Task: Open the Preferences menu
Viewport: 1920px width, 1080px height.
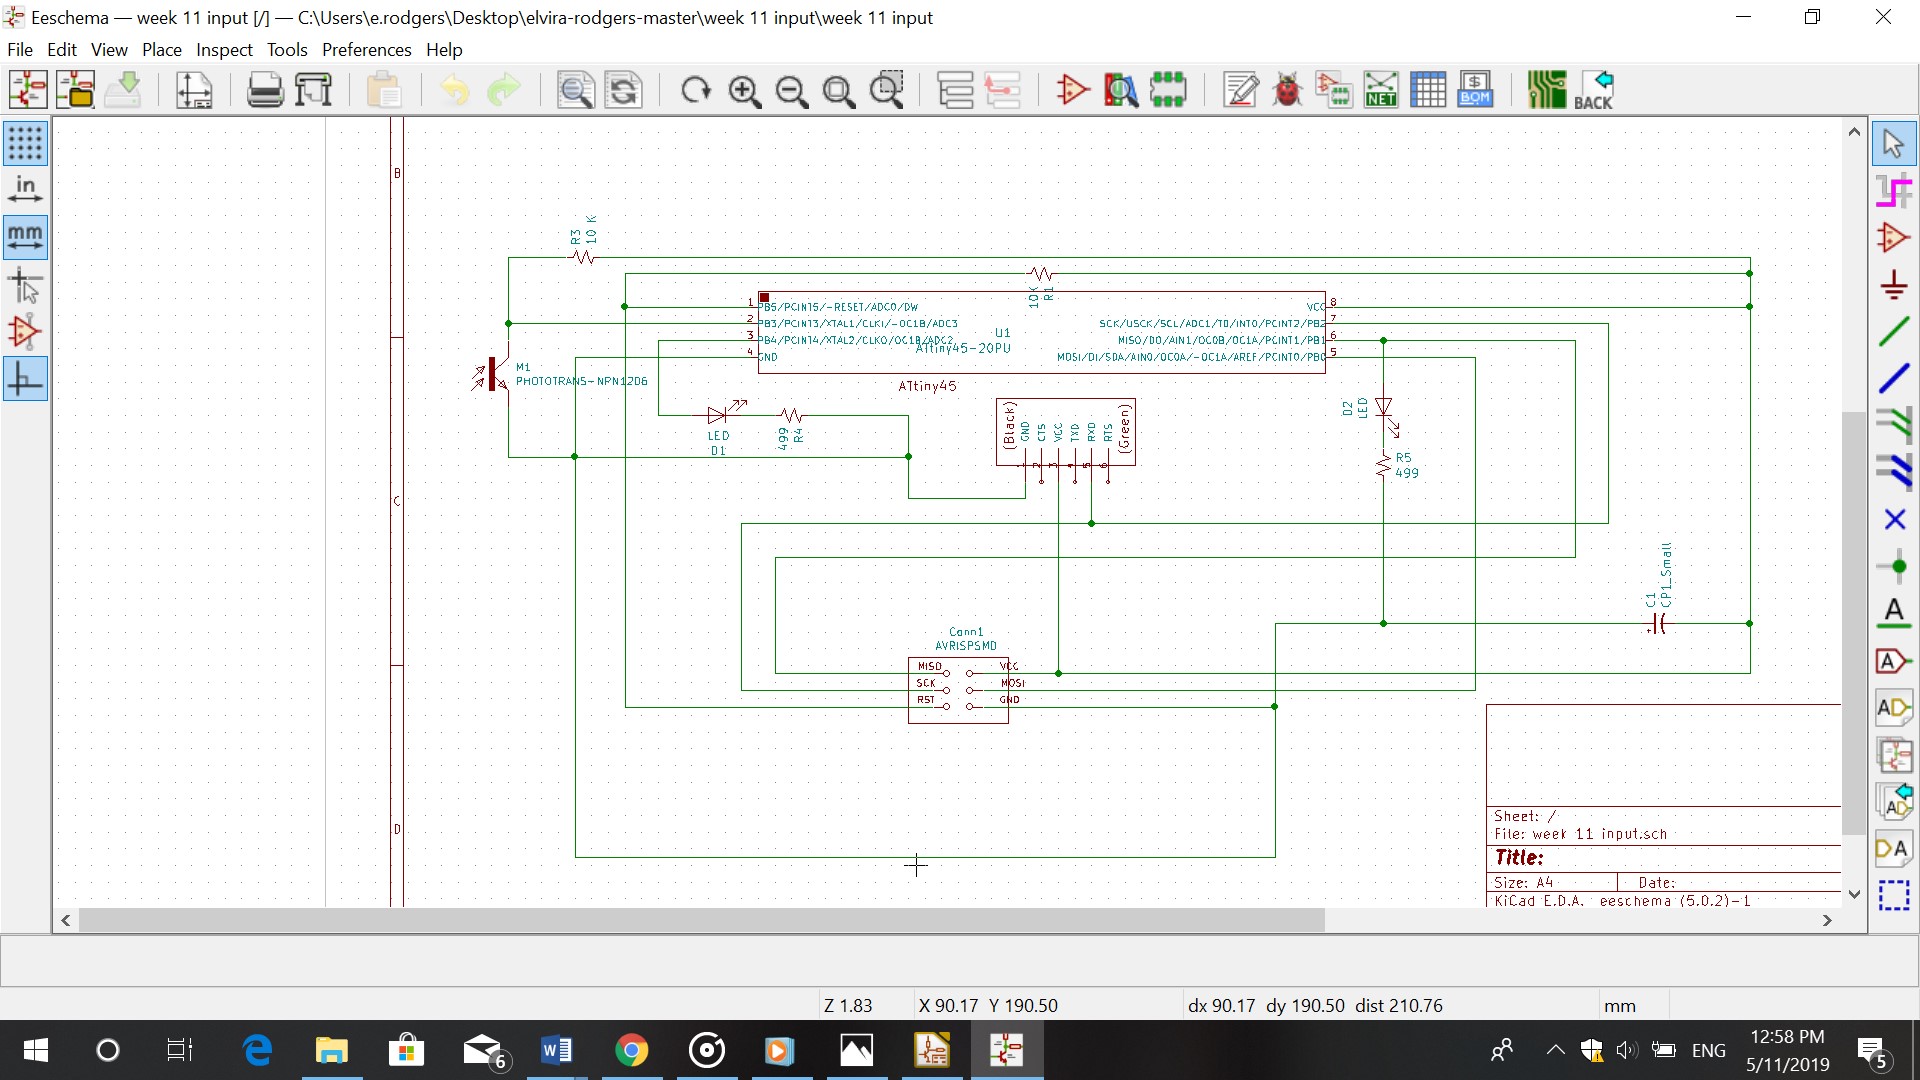Action: (366, 50)
